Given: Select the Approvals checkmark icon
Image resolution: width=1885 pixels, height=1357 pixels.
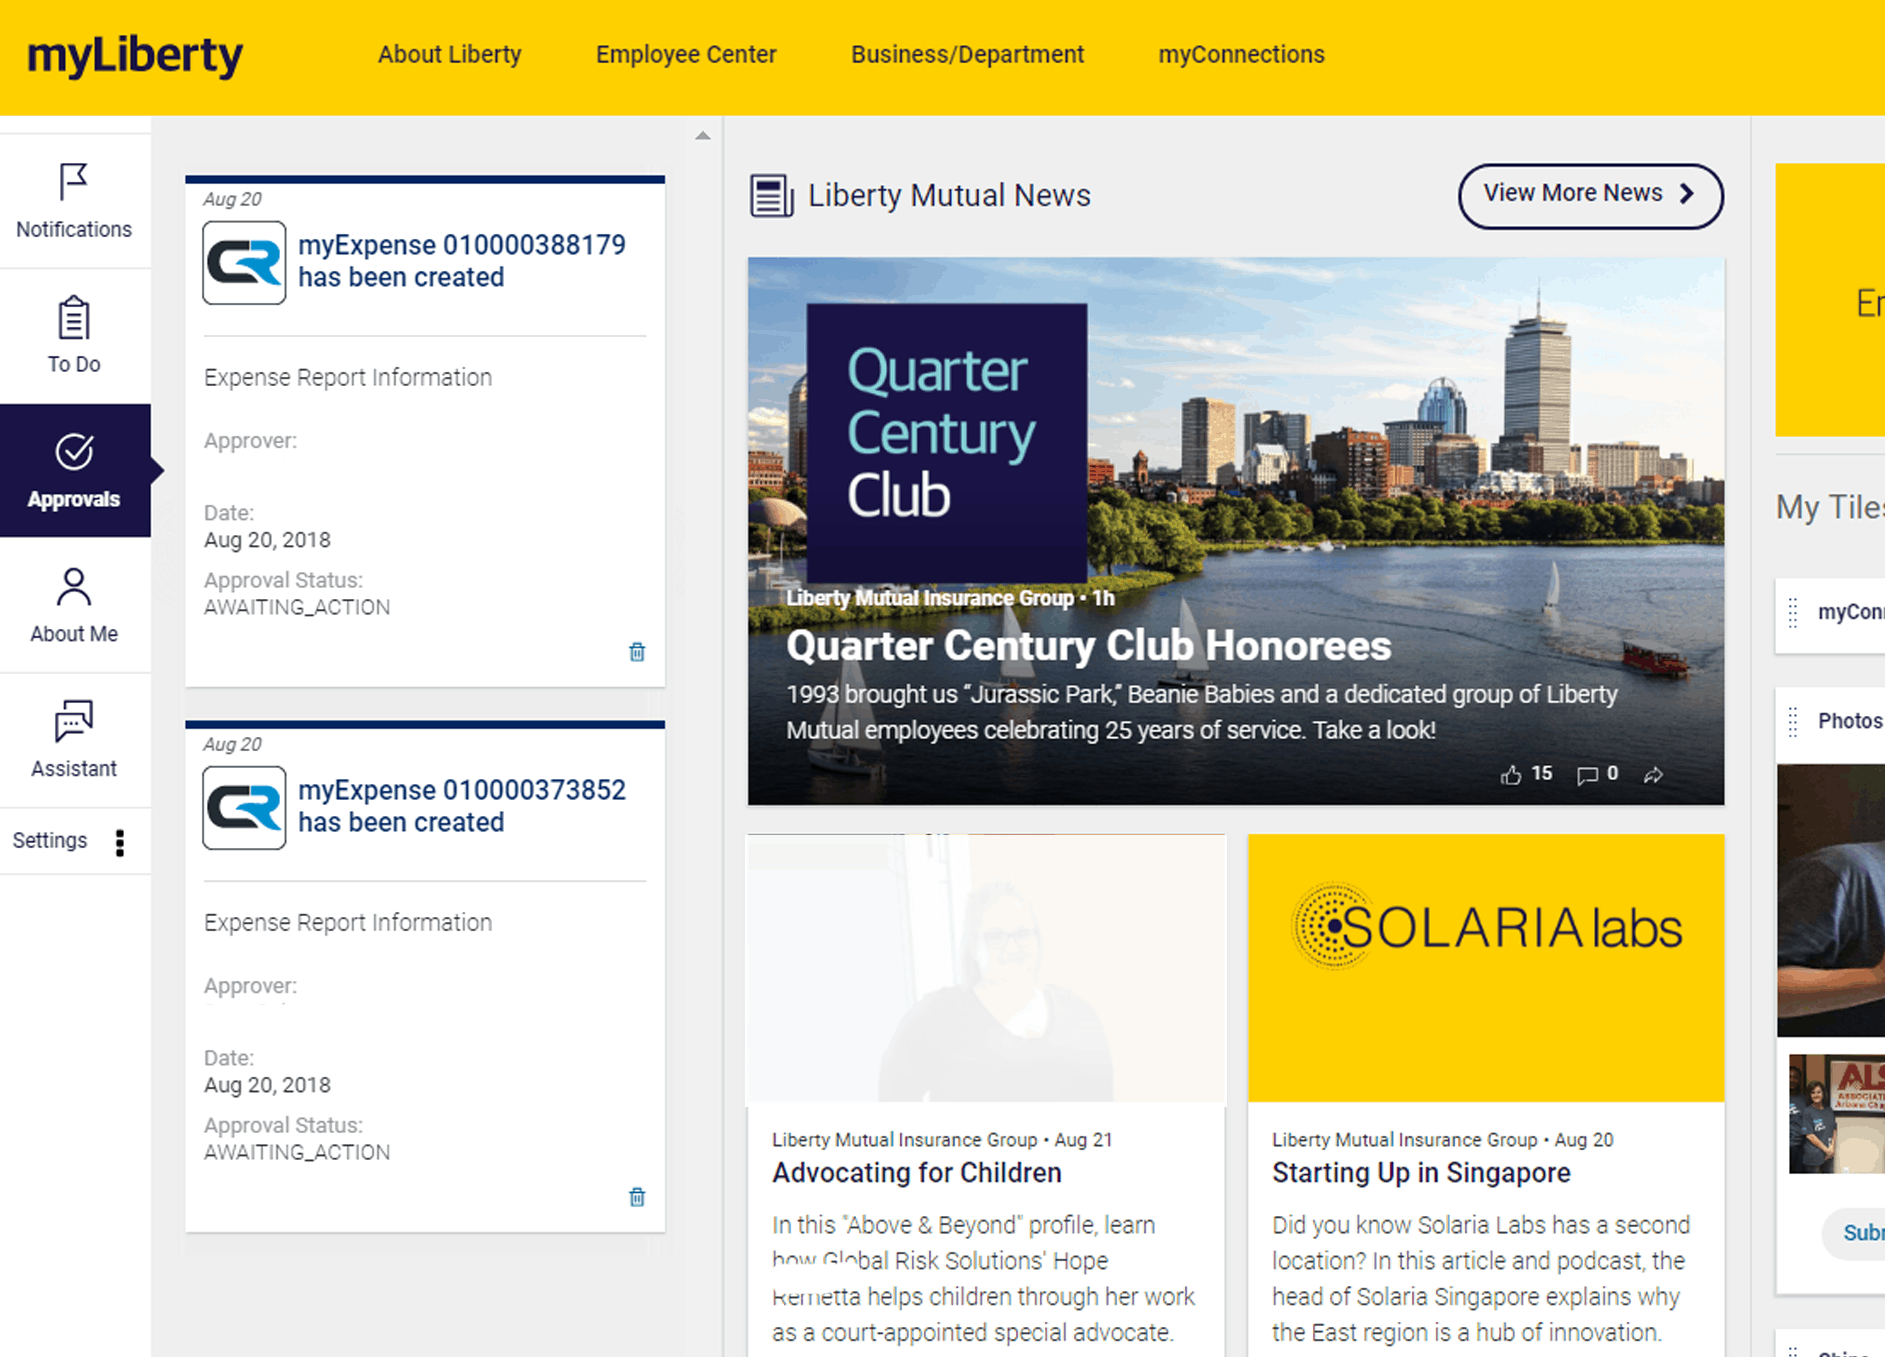Looking at the screenshot, I should tap(74, 452).
